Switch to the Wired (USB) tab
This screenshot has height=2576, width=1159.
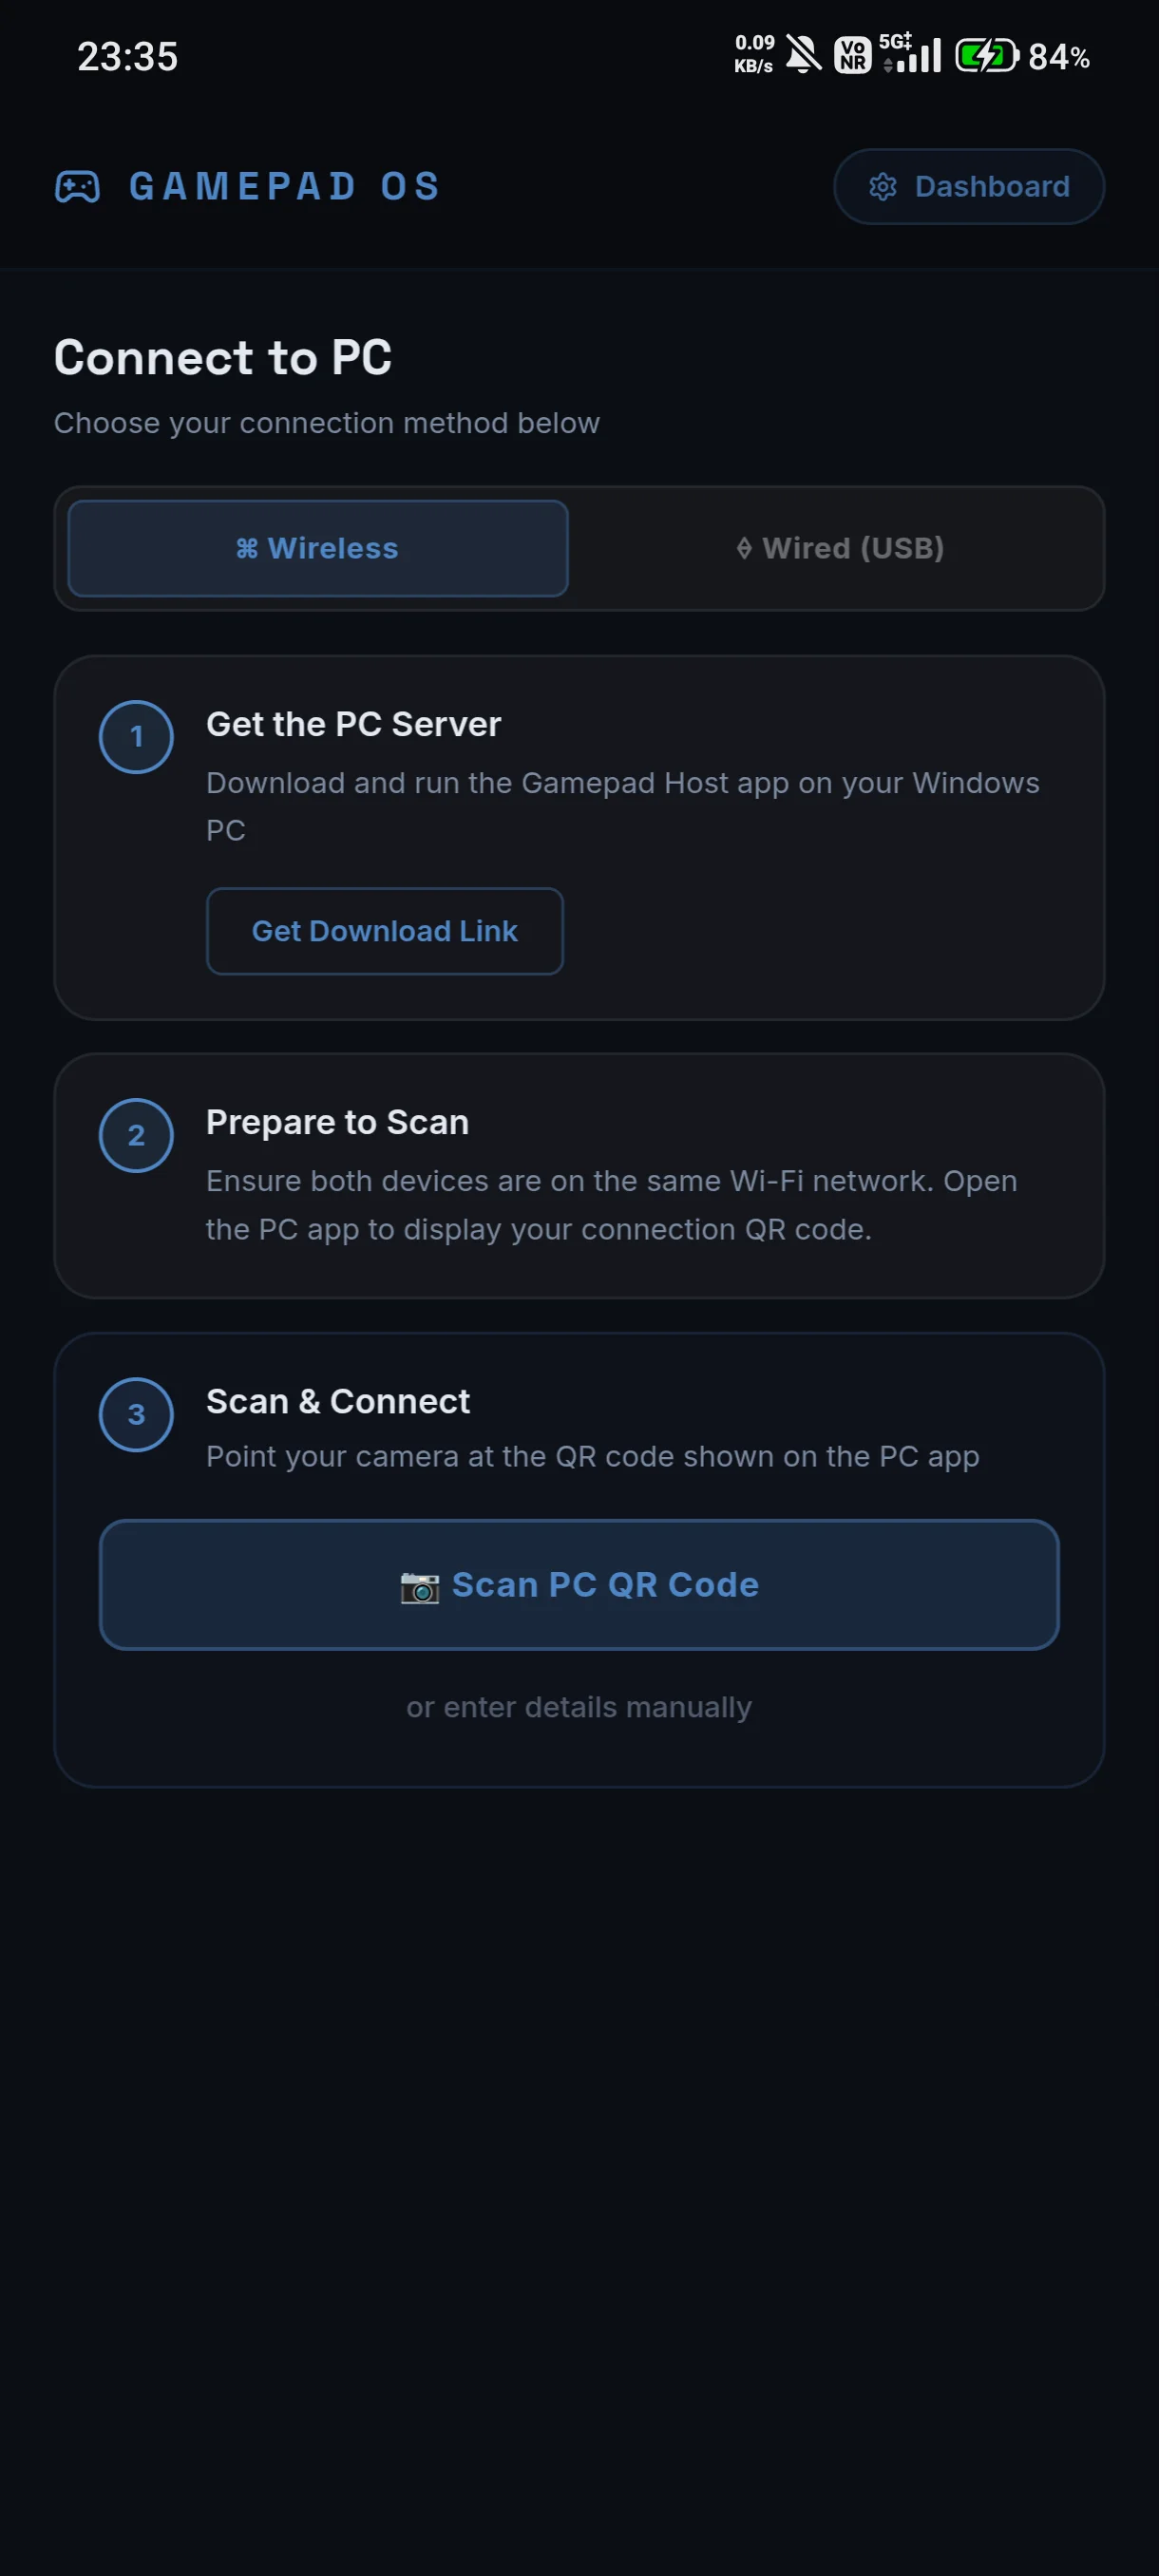point(840,548)
